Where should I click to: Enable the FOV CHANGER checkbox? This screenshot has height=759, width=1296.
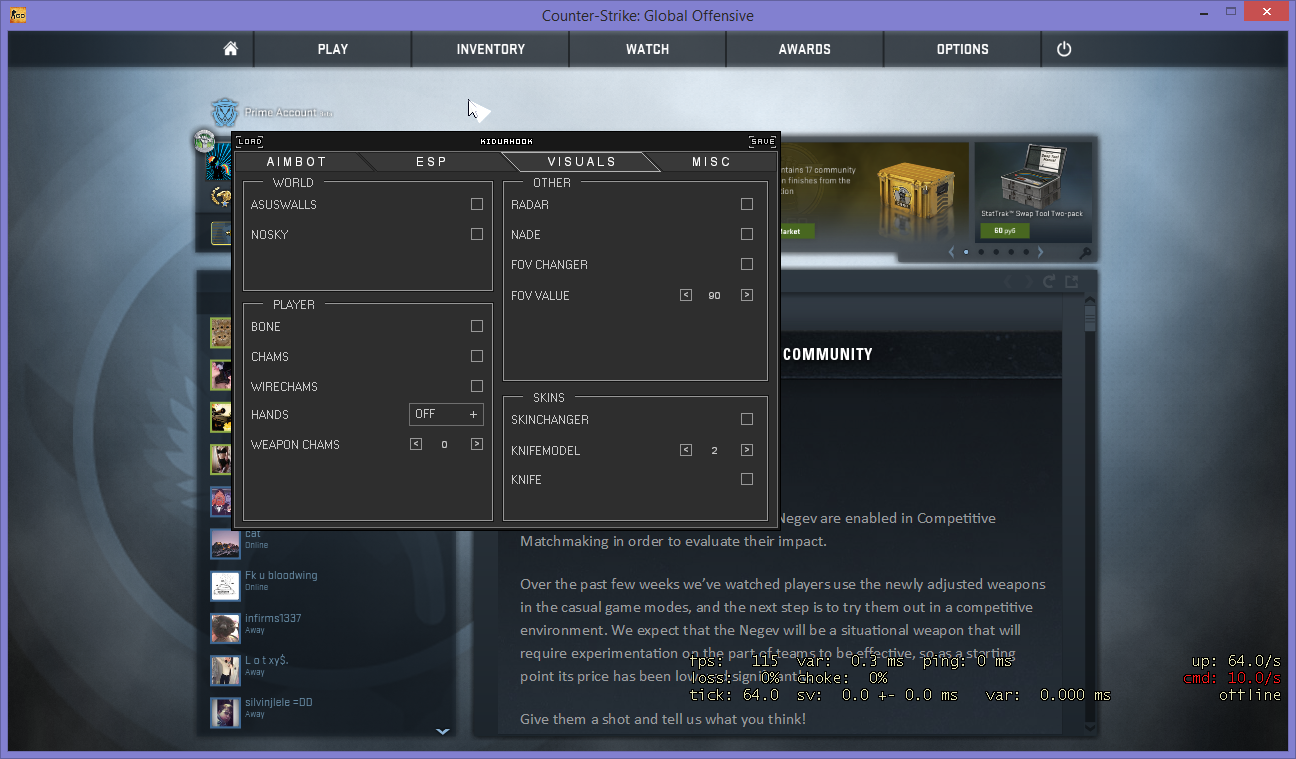pos(747,264)
